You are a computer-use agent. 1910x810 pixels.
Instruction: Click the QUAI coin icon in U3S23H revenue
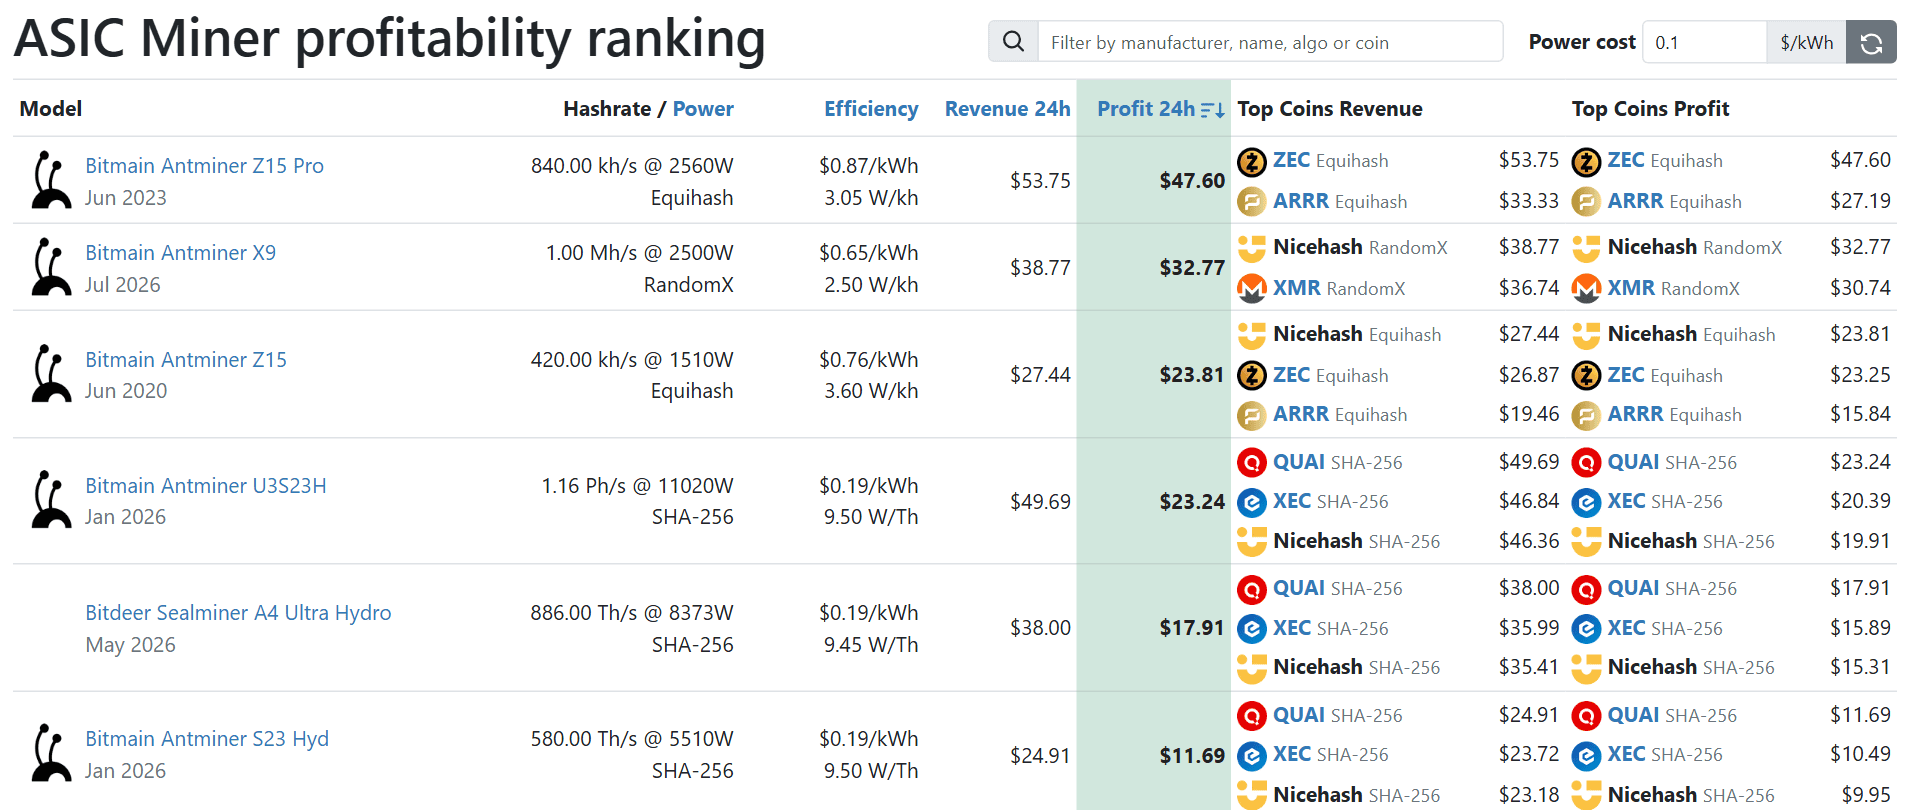pos(1252,462)
